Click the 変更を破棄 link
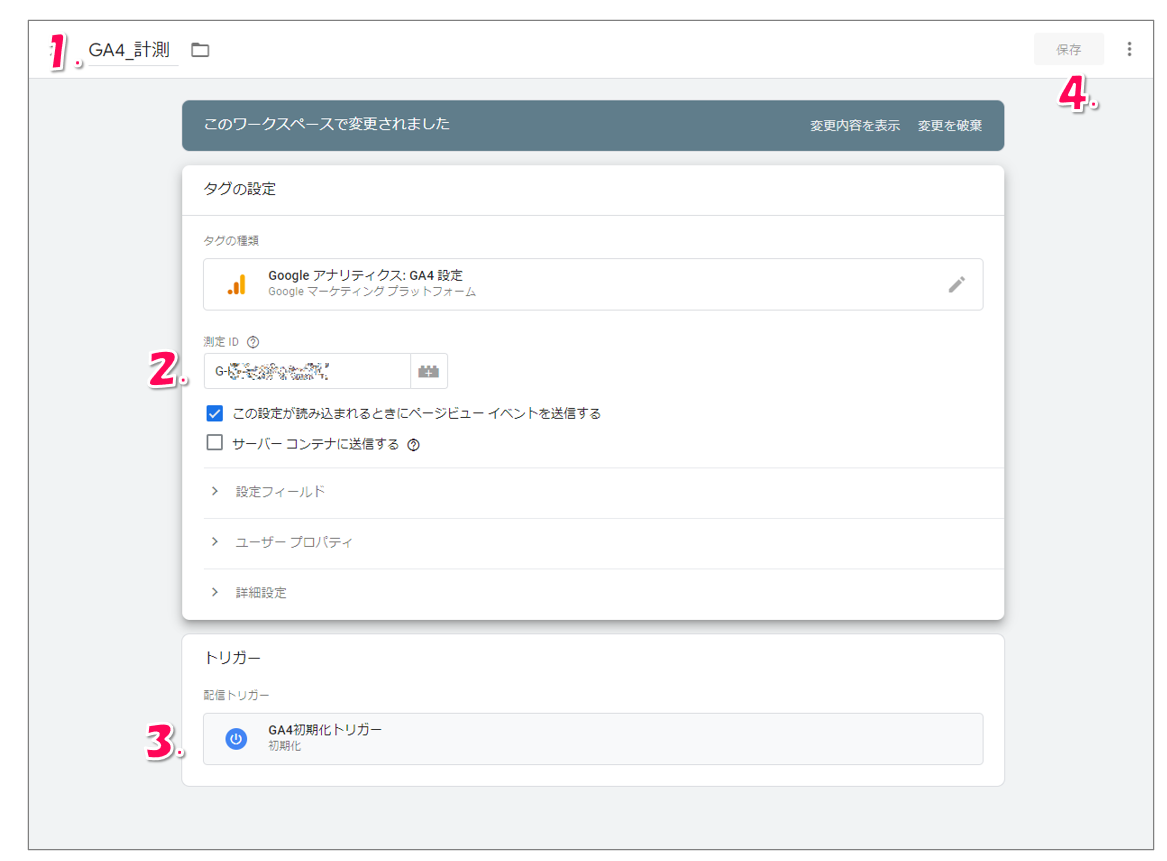 click(949, 126)
